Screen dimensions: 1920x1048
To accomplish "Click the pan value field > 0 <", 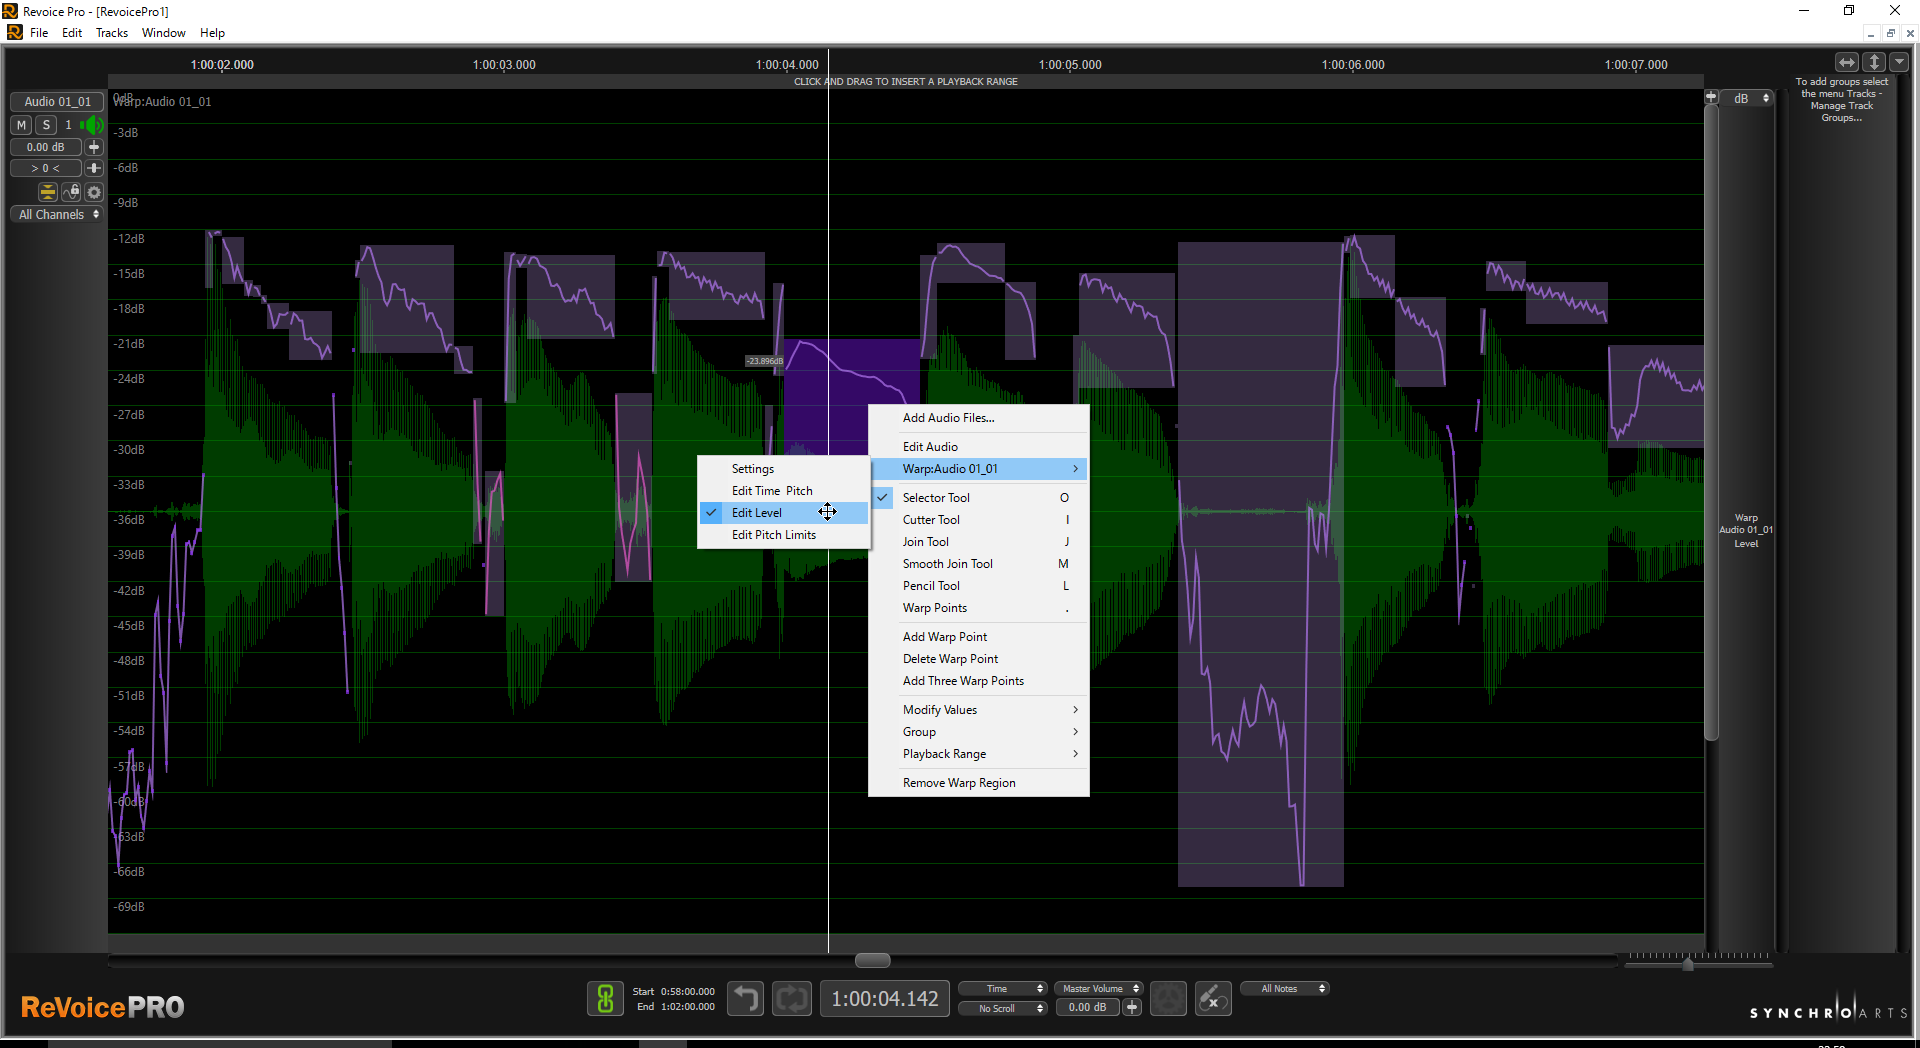I will [x=46, y=168].
